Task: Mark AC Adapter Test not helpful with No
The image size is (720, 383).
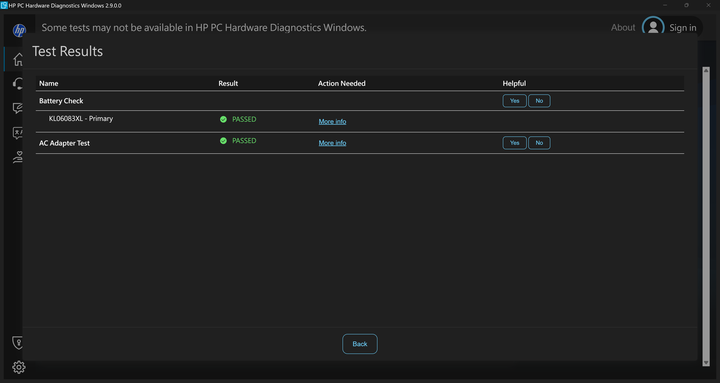Action: click(539, 143)
